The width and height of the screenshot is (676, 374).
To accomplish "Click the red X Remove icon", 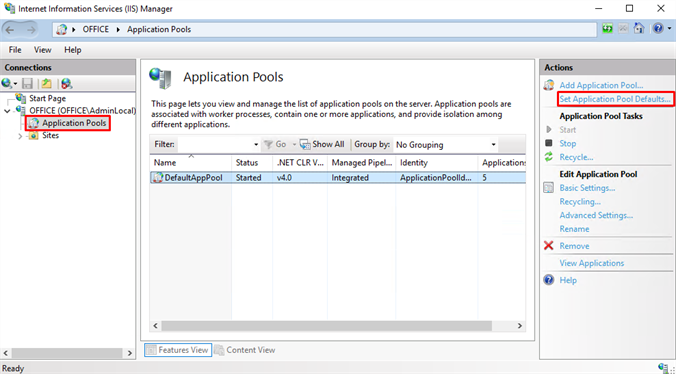I will click(548, 246).
